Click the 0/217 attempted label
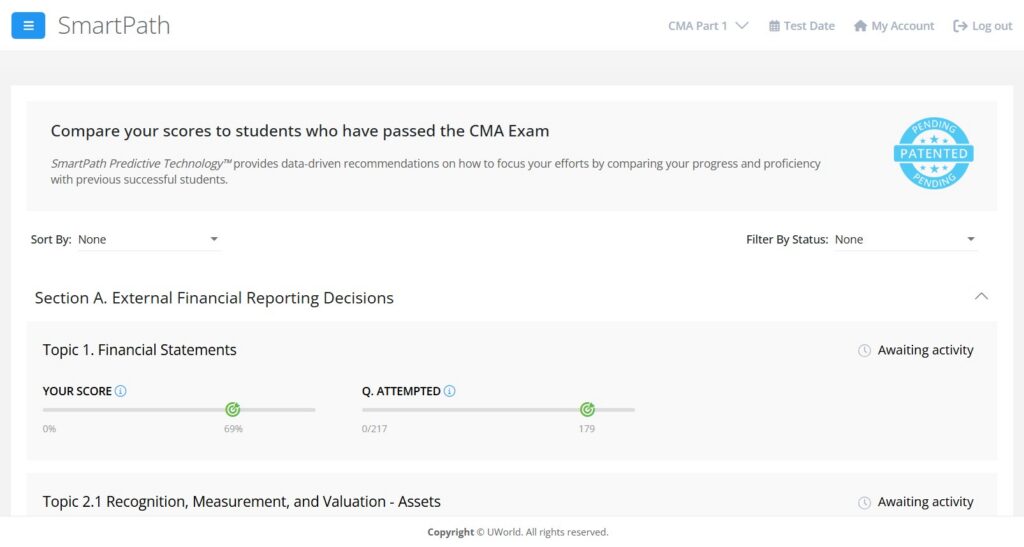Image resolution: width=1024 pixels, height=547 pixels. point(374,429)
